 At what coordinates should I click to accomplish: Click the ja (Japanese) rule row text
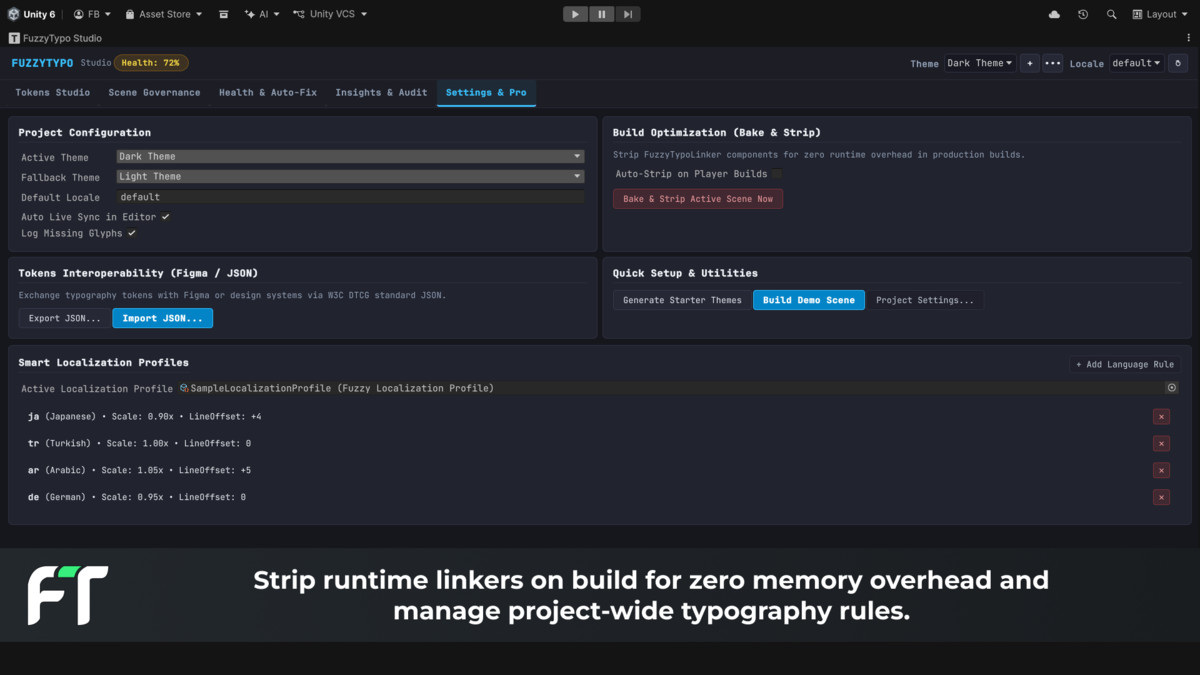pyautogui.click(x=145, y=417)
